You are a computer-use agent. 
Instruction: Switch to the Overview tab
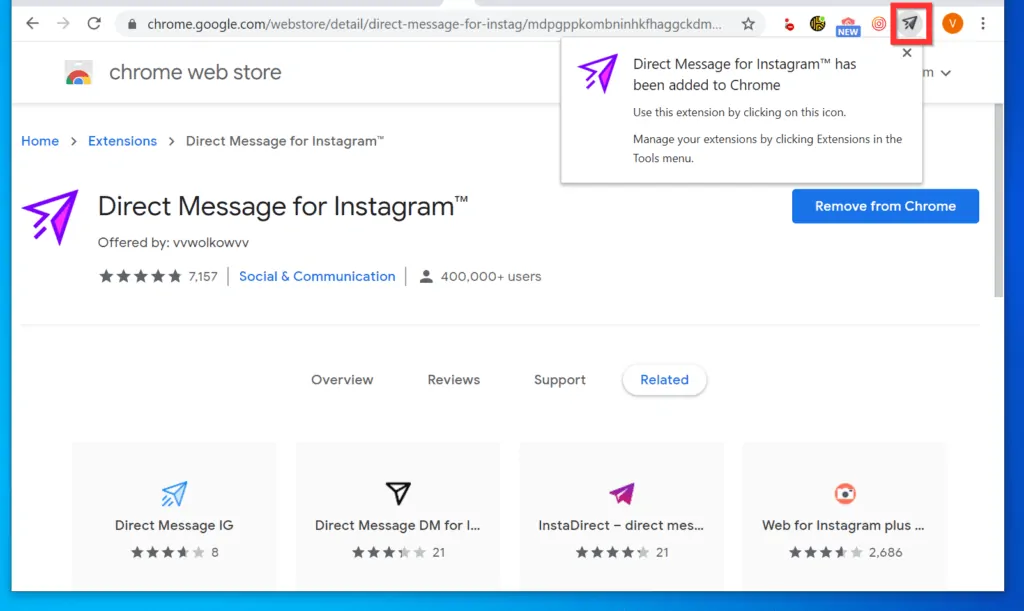342,380
